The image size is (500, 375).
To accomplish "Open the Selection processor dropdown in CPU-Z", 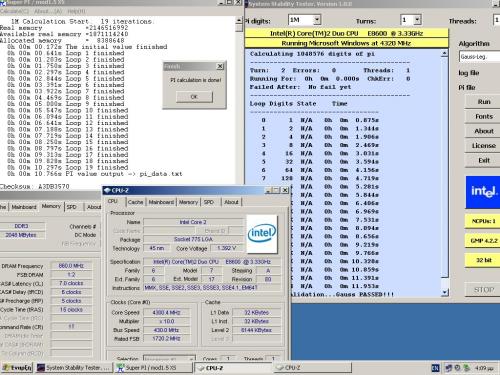I will pyautogui.click(x=169, y=359).
